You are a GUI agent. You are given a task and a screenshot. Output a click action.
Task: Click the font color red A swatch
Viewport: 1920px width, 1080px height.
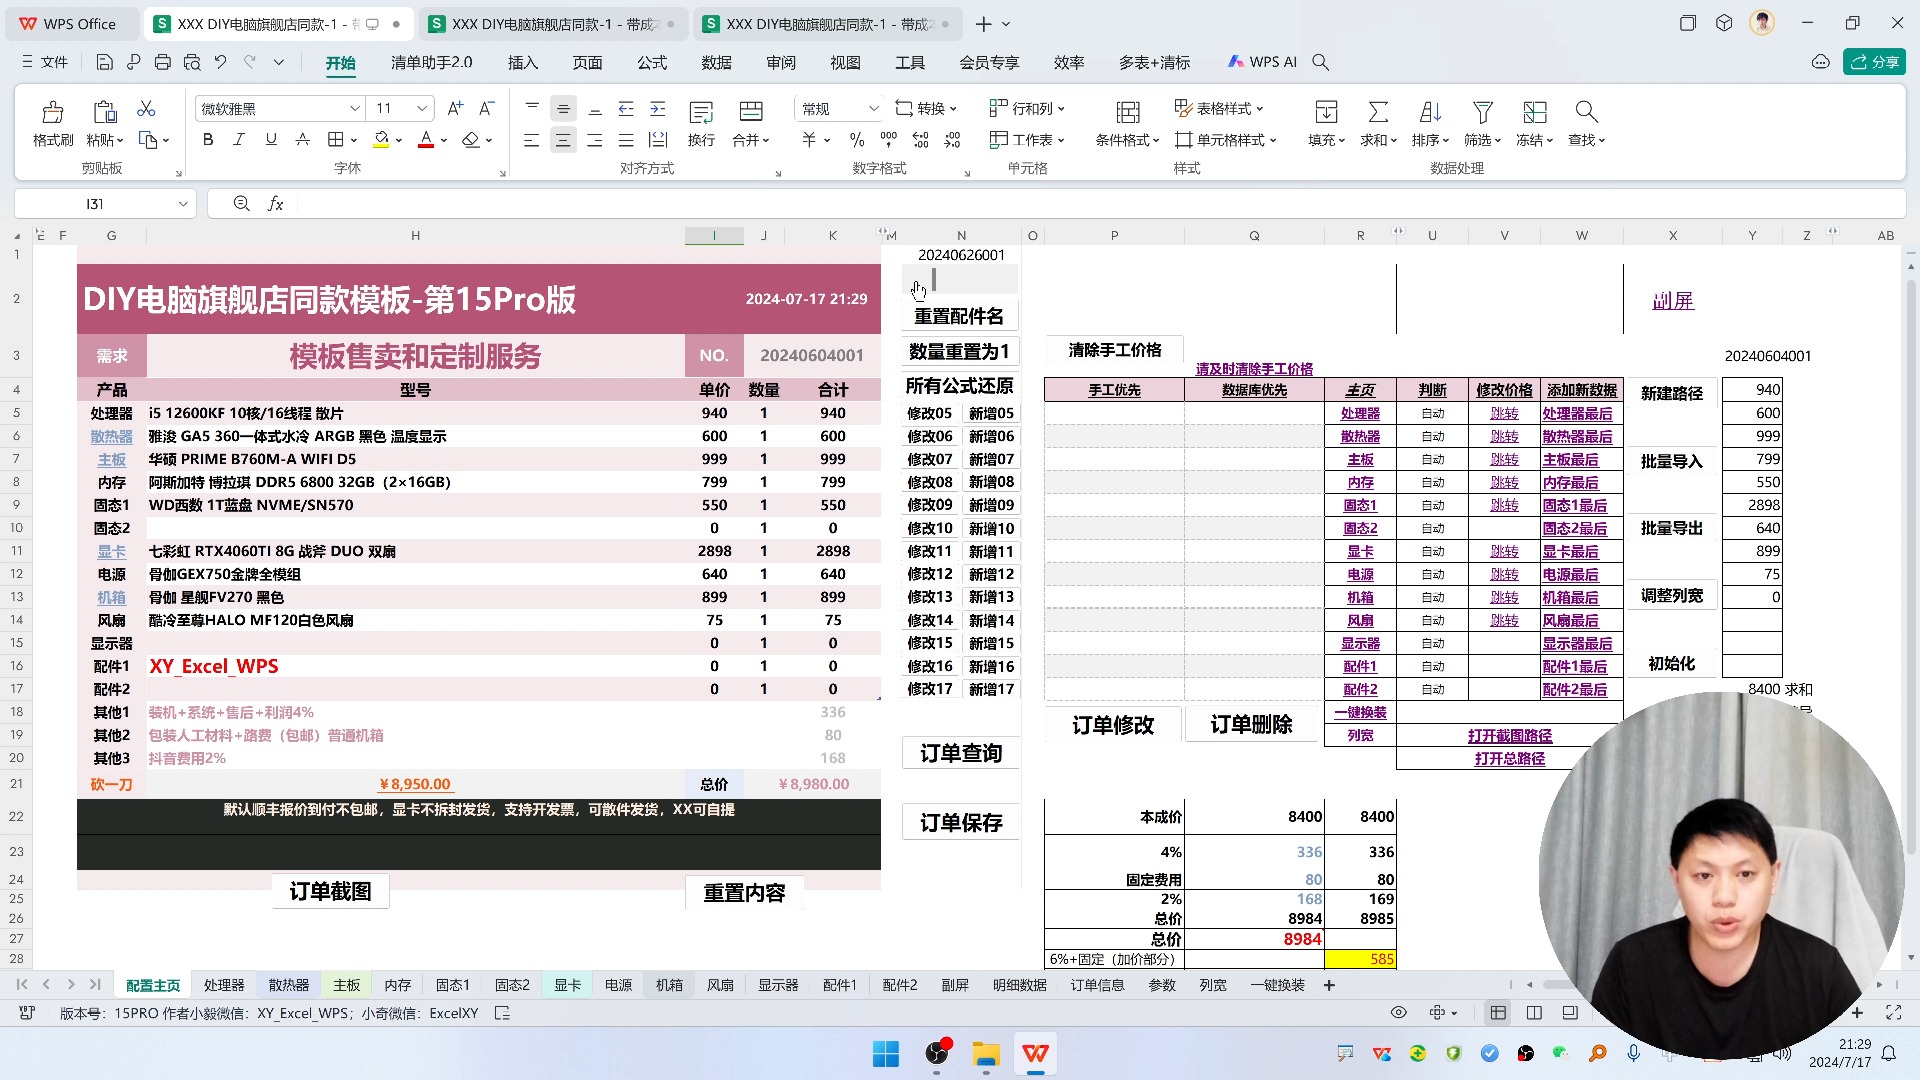click(426, 140)
